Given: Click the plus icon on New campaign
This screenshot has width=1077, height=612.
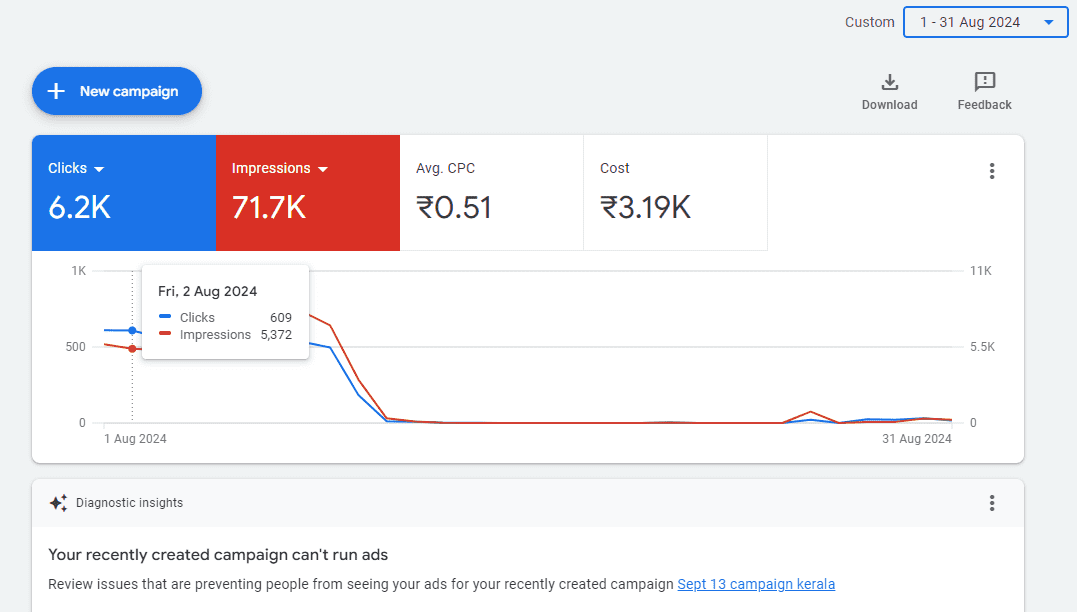Looking at the screenshot, I should click(x=56, y=91).
